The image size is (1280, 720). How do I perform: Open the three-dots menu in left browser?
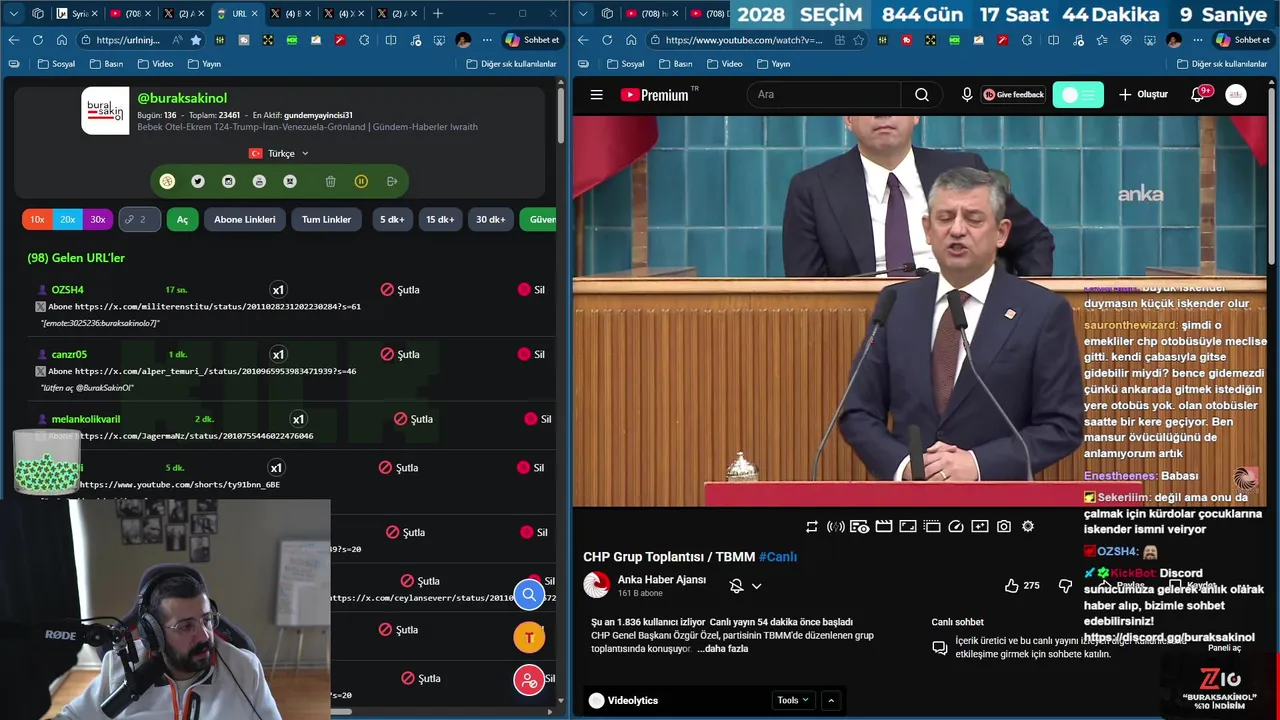487,40
